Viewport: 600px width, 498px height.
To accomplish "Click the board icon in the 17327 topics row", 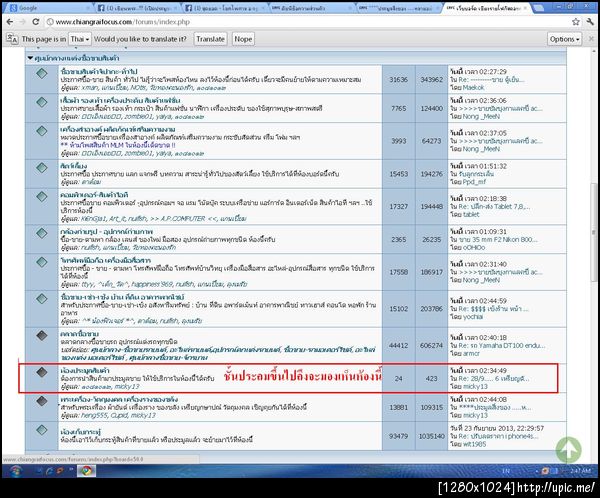I will (42, 196).
